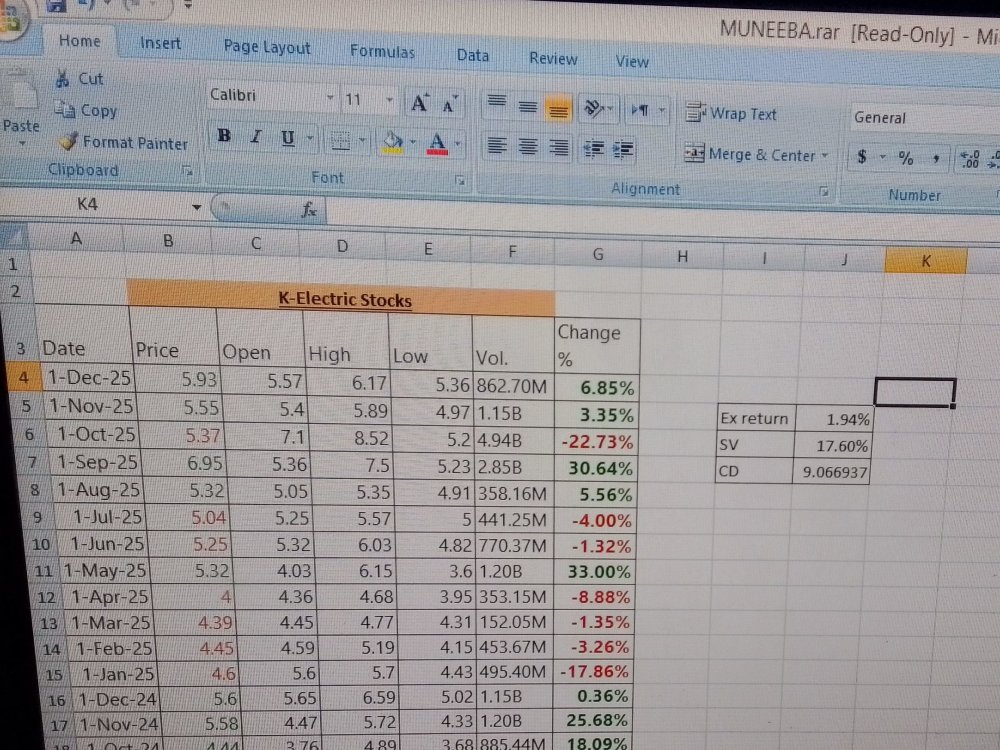
Task: Activate the Format Painter
Action: coord(124,142)
